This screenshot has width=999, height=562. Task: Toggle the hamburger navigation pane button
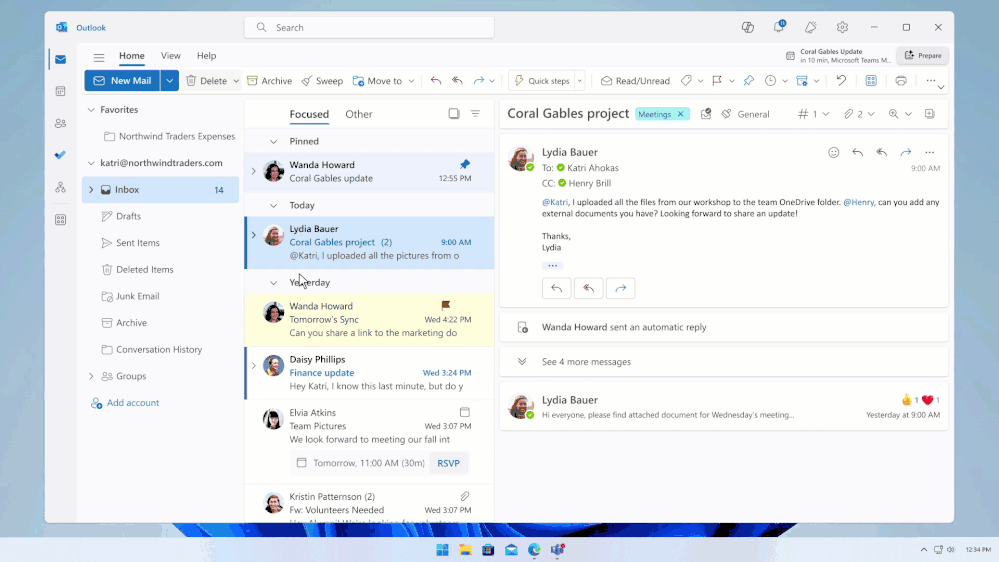99,57
